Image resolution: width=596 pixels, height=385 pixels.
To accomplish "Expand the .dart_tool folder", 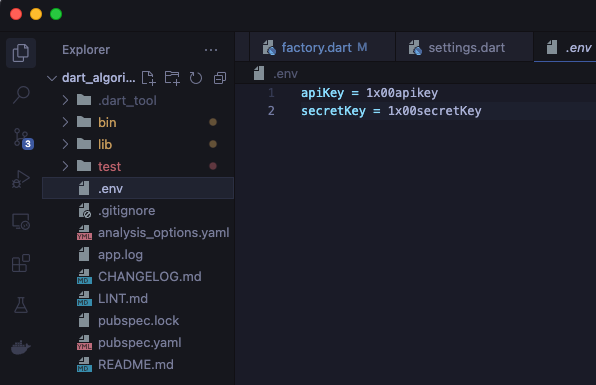I will click(x=138, y=100).
